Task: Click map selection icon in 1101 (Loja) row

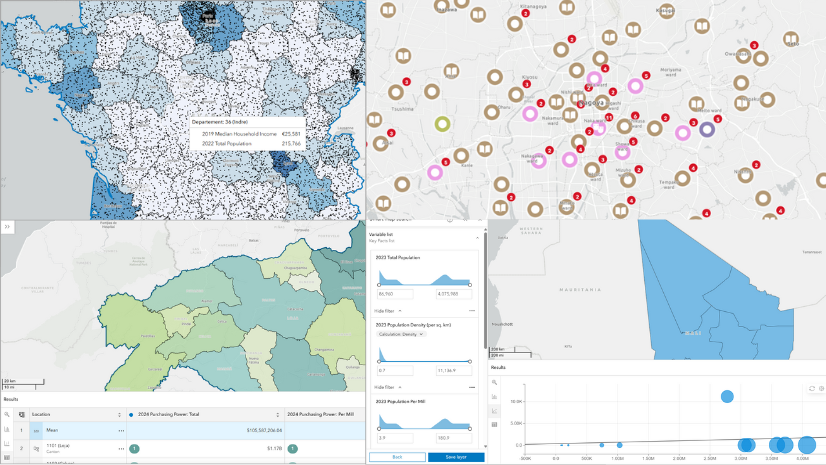Action: pyautogui.click(x=36, y=449)
